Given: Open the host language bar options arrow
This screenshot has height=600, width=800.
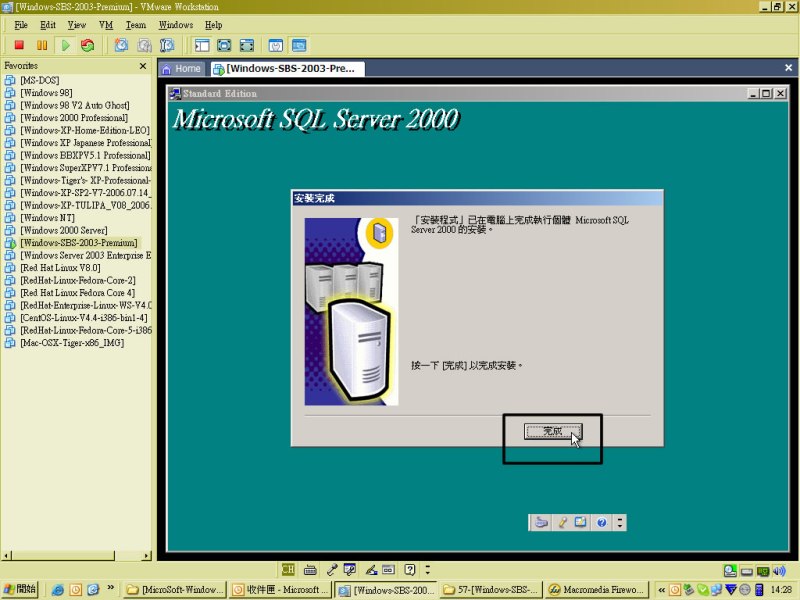Looking at the screenshot, I should 428,569.
